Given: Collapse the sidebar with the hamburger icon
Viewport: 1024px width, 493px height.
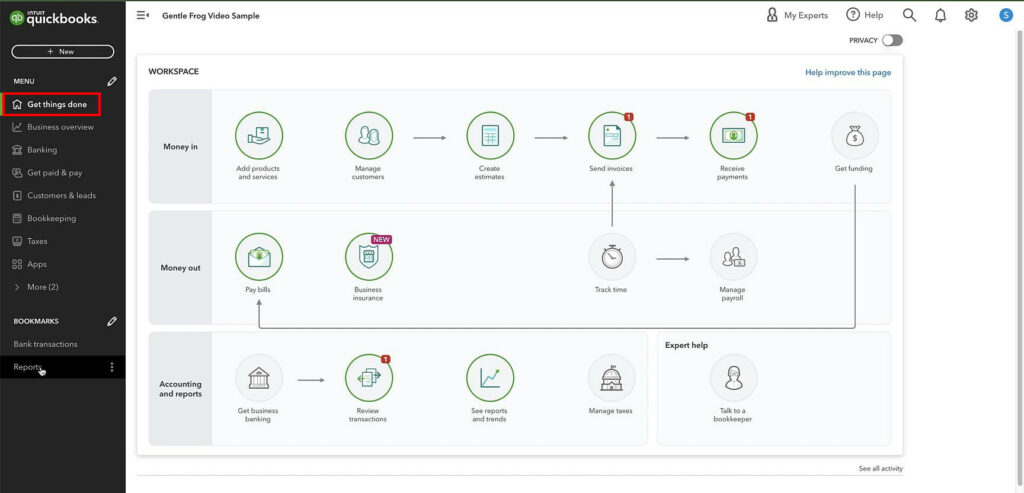Looking at the screenshot, I should pos(142,15).
